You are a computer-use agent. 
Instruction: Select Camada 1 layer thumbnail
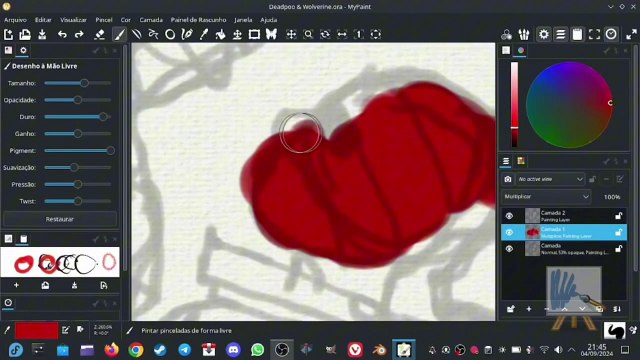[x=532, y=232]
